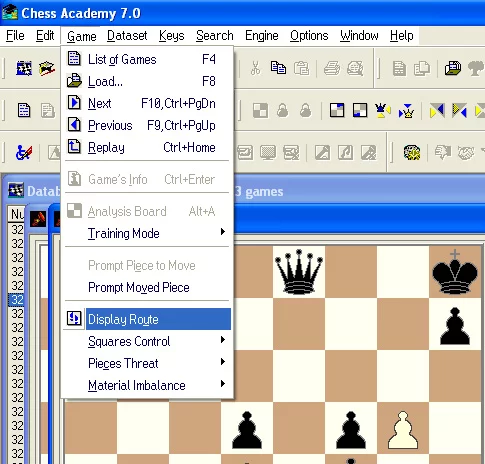
Task: Open the Engine menu
Action: [262, 35]
